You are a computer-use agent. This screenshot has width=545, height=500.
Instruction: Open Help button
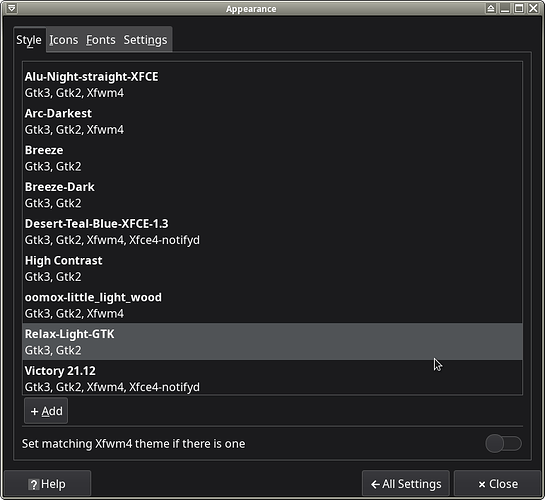48,484
